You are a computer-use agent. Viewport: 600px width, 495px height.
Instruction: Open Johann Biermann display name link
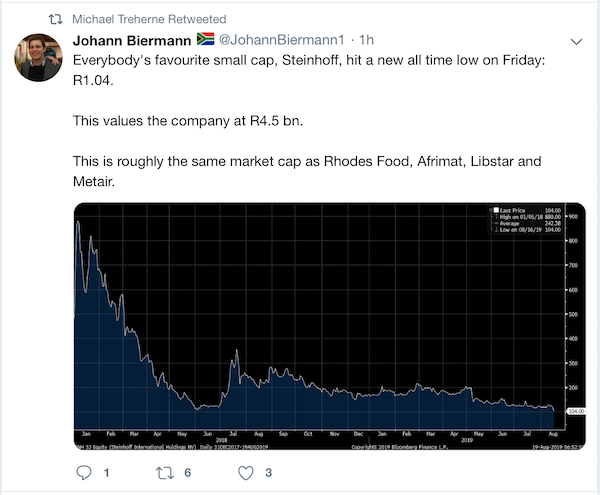click(x=132, y=40)
